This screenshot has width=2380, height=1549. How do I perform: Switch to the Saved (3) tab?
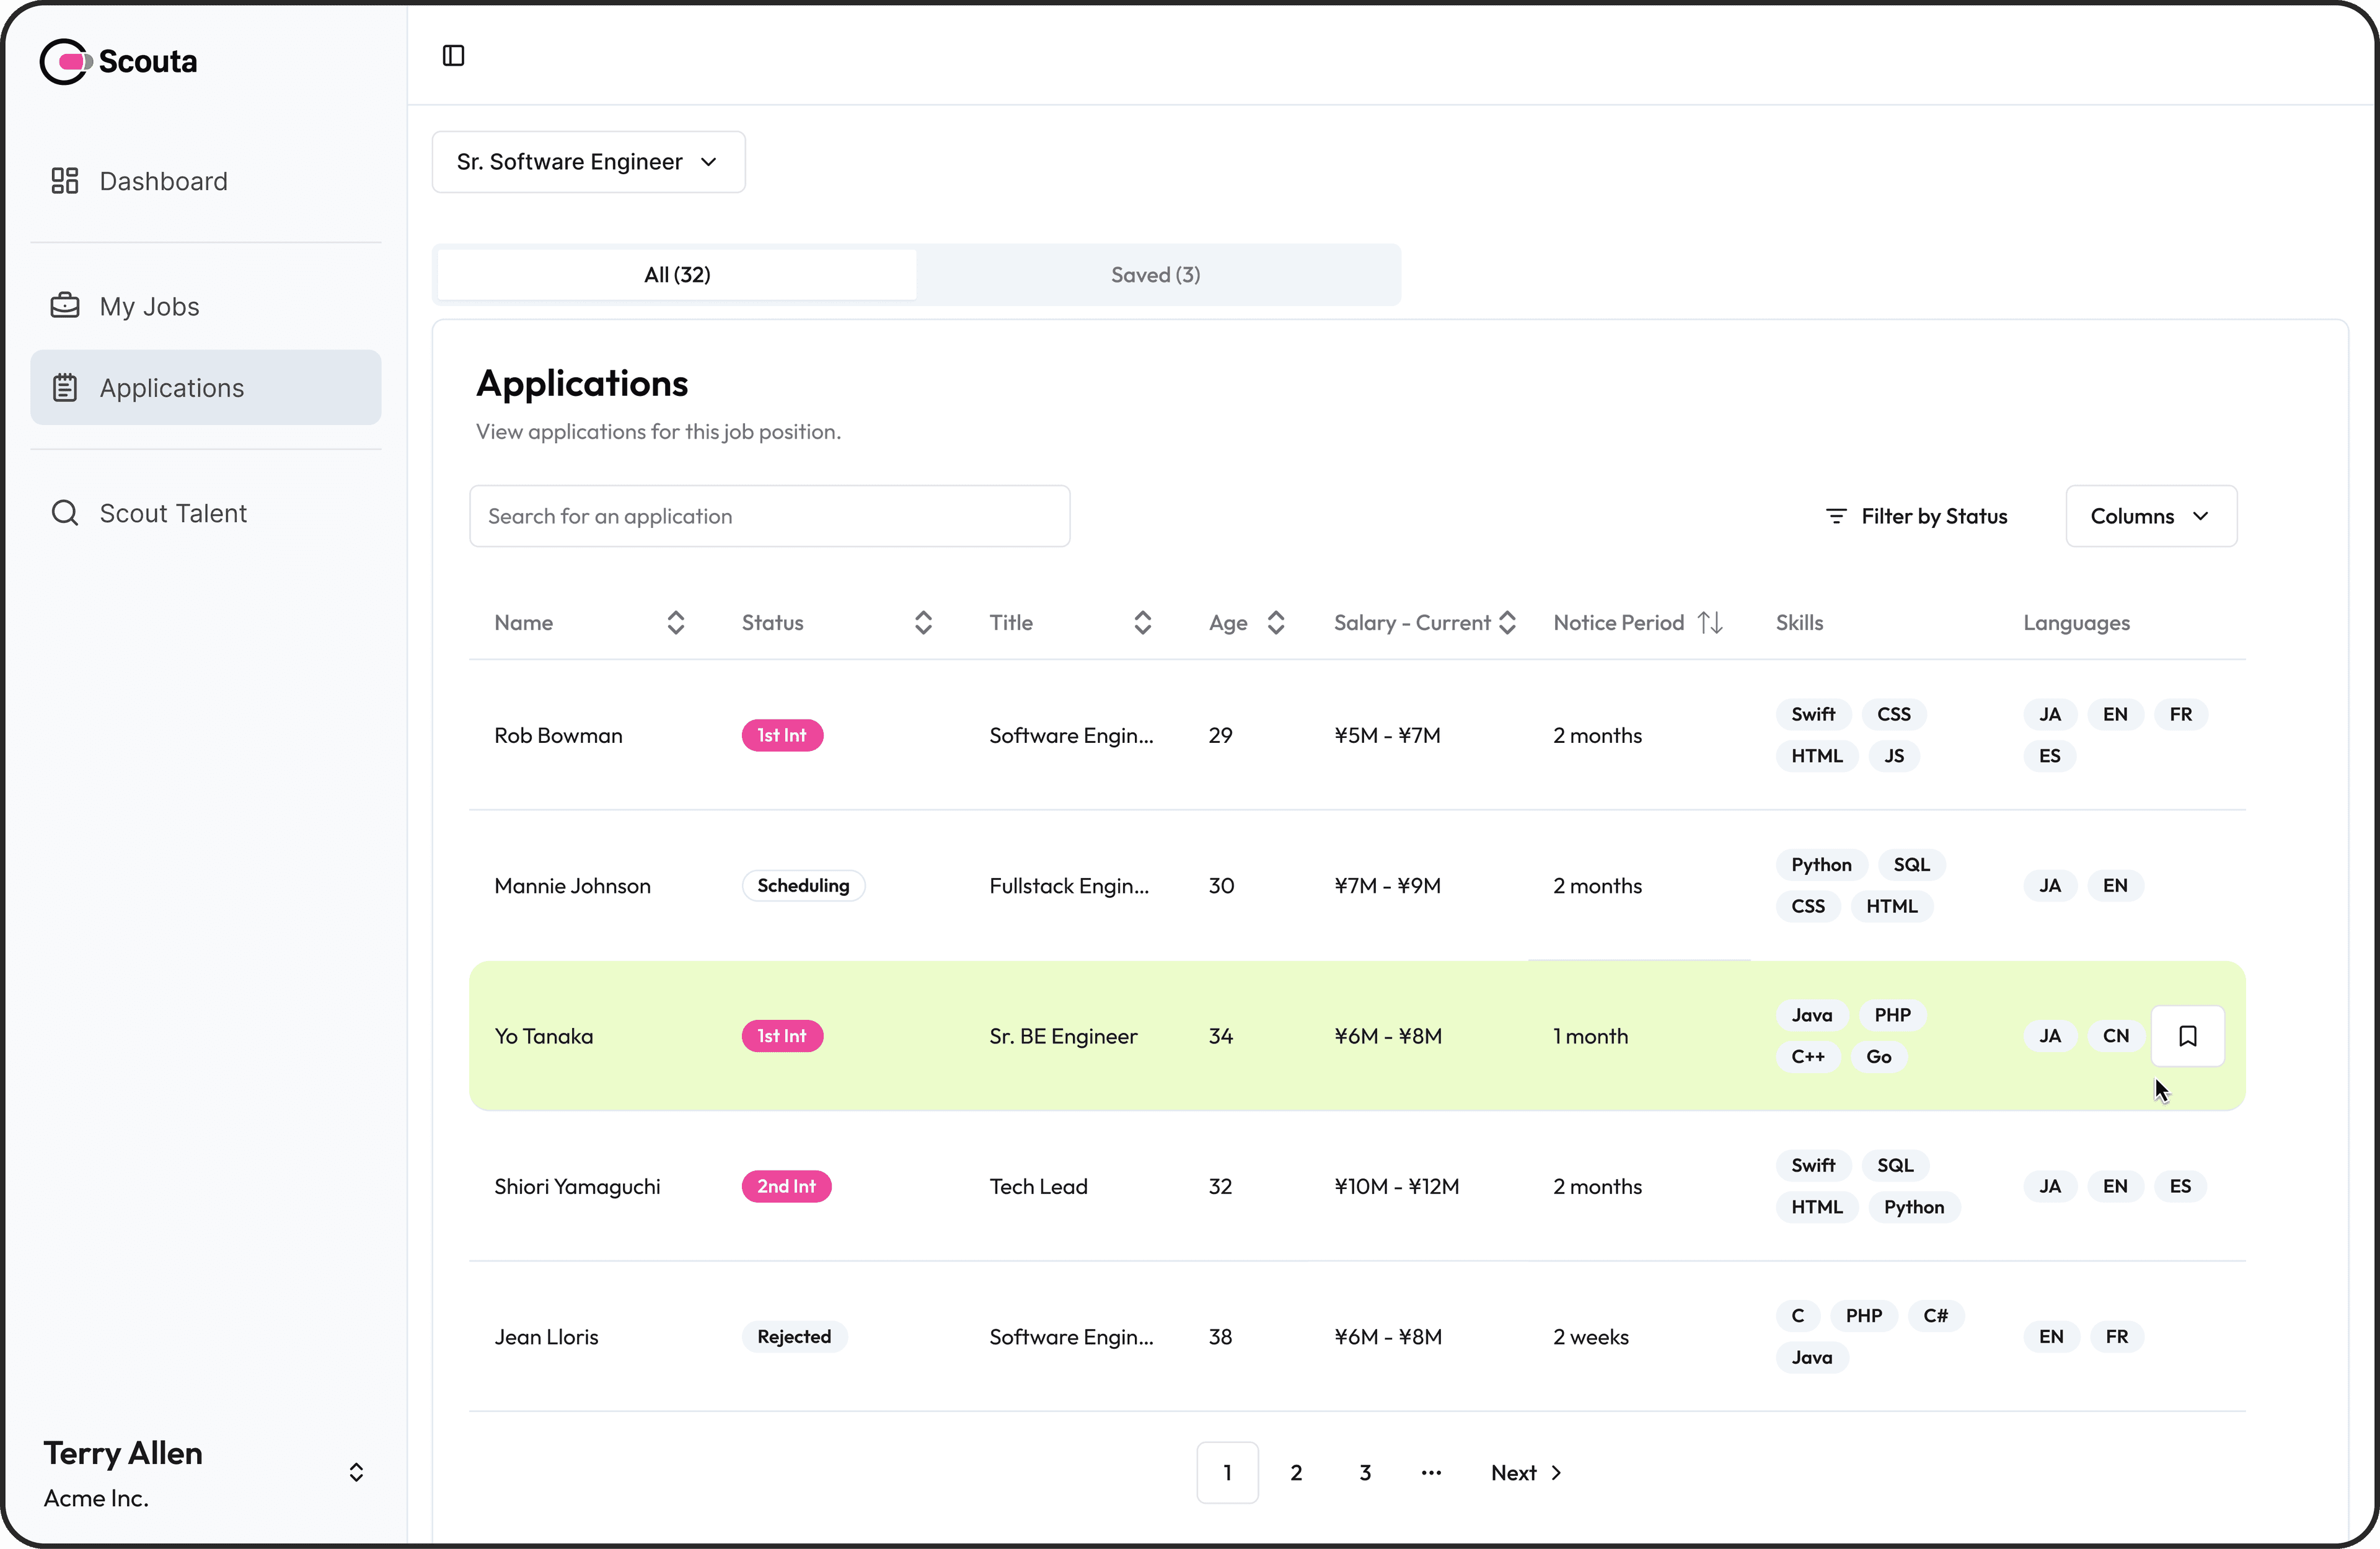click(x=1155, y=275)
